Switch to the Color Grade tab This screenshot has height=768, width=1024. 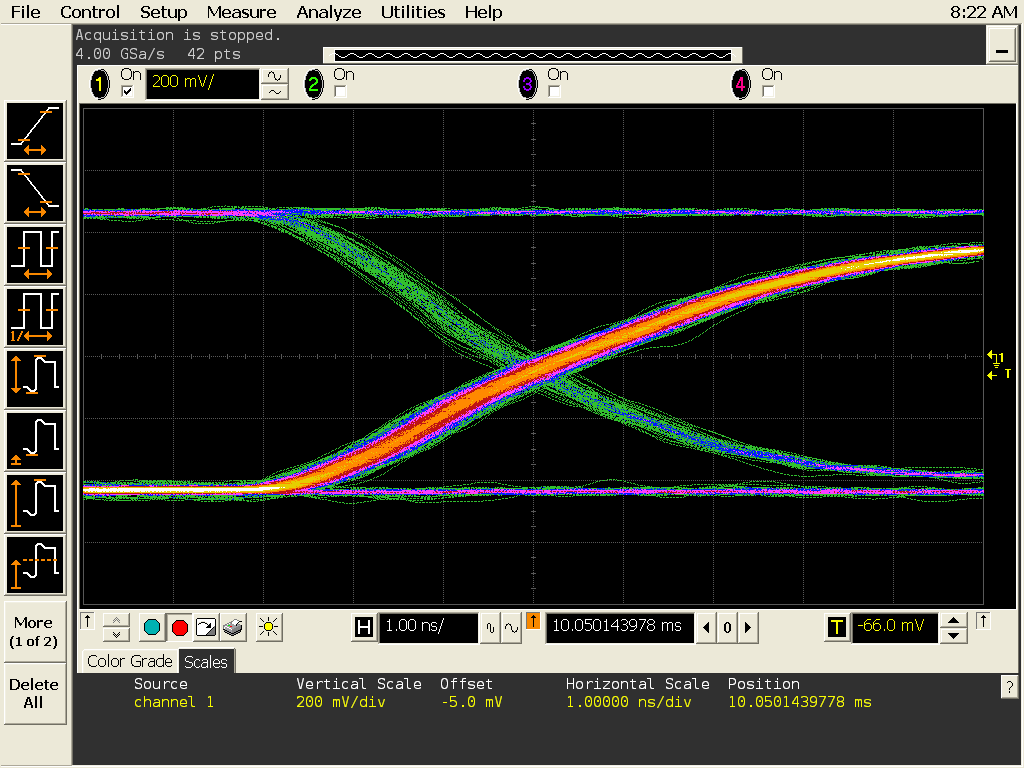(x=129, y=661)
